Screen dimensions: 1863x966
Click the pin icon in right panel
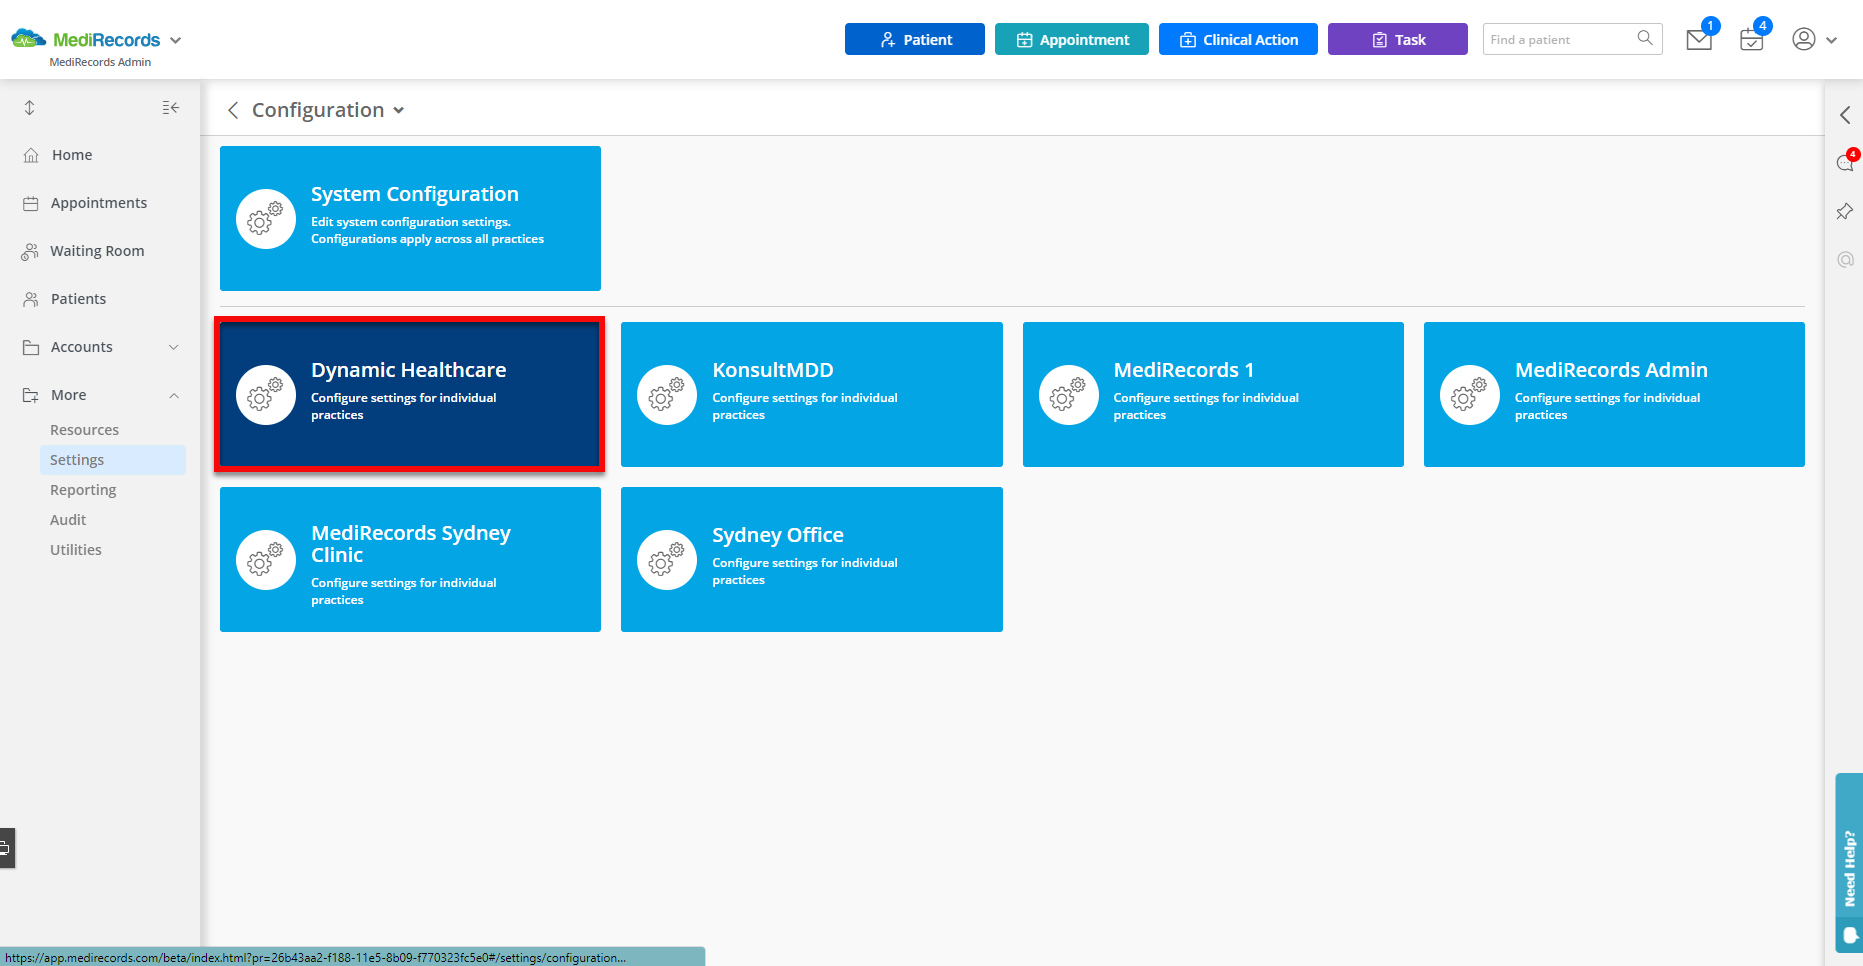[1845, 211]
